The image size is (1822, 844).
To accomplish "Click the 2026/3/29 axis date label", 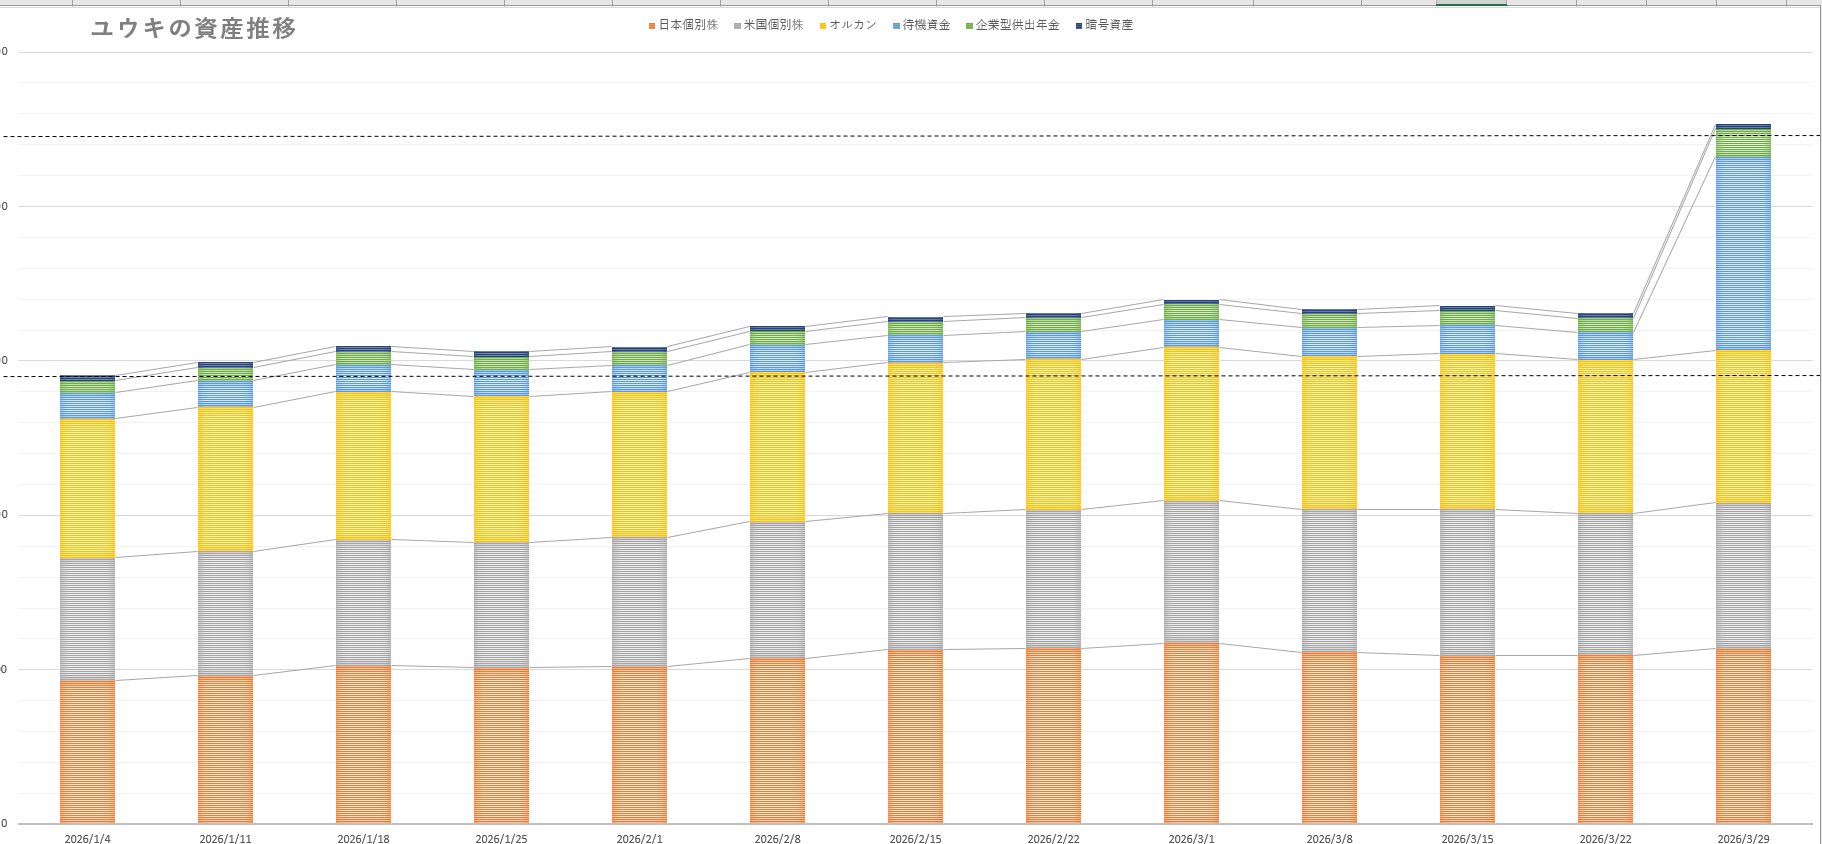I will [x=1743, y=838].
